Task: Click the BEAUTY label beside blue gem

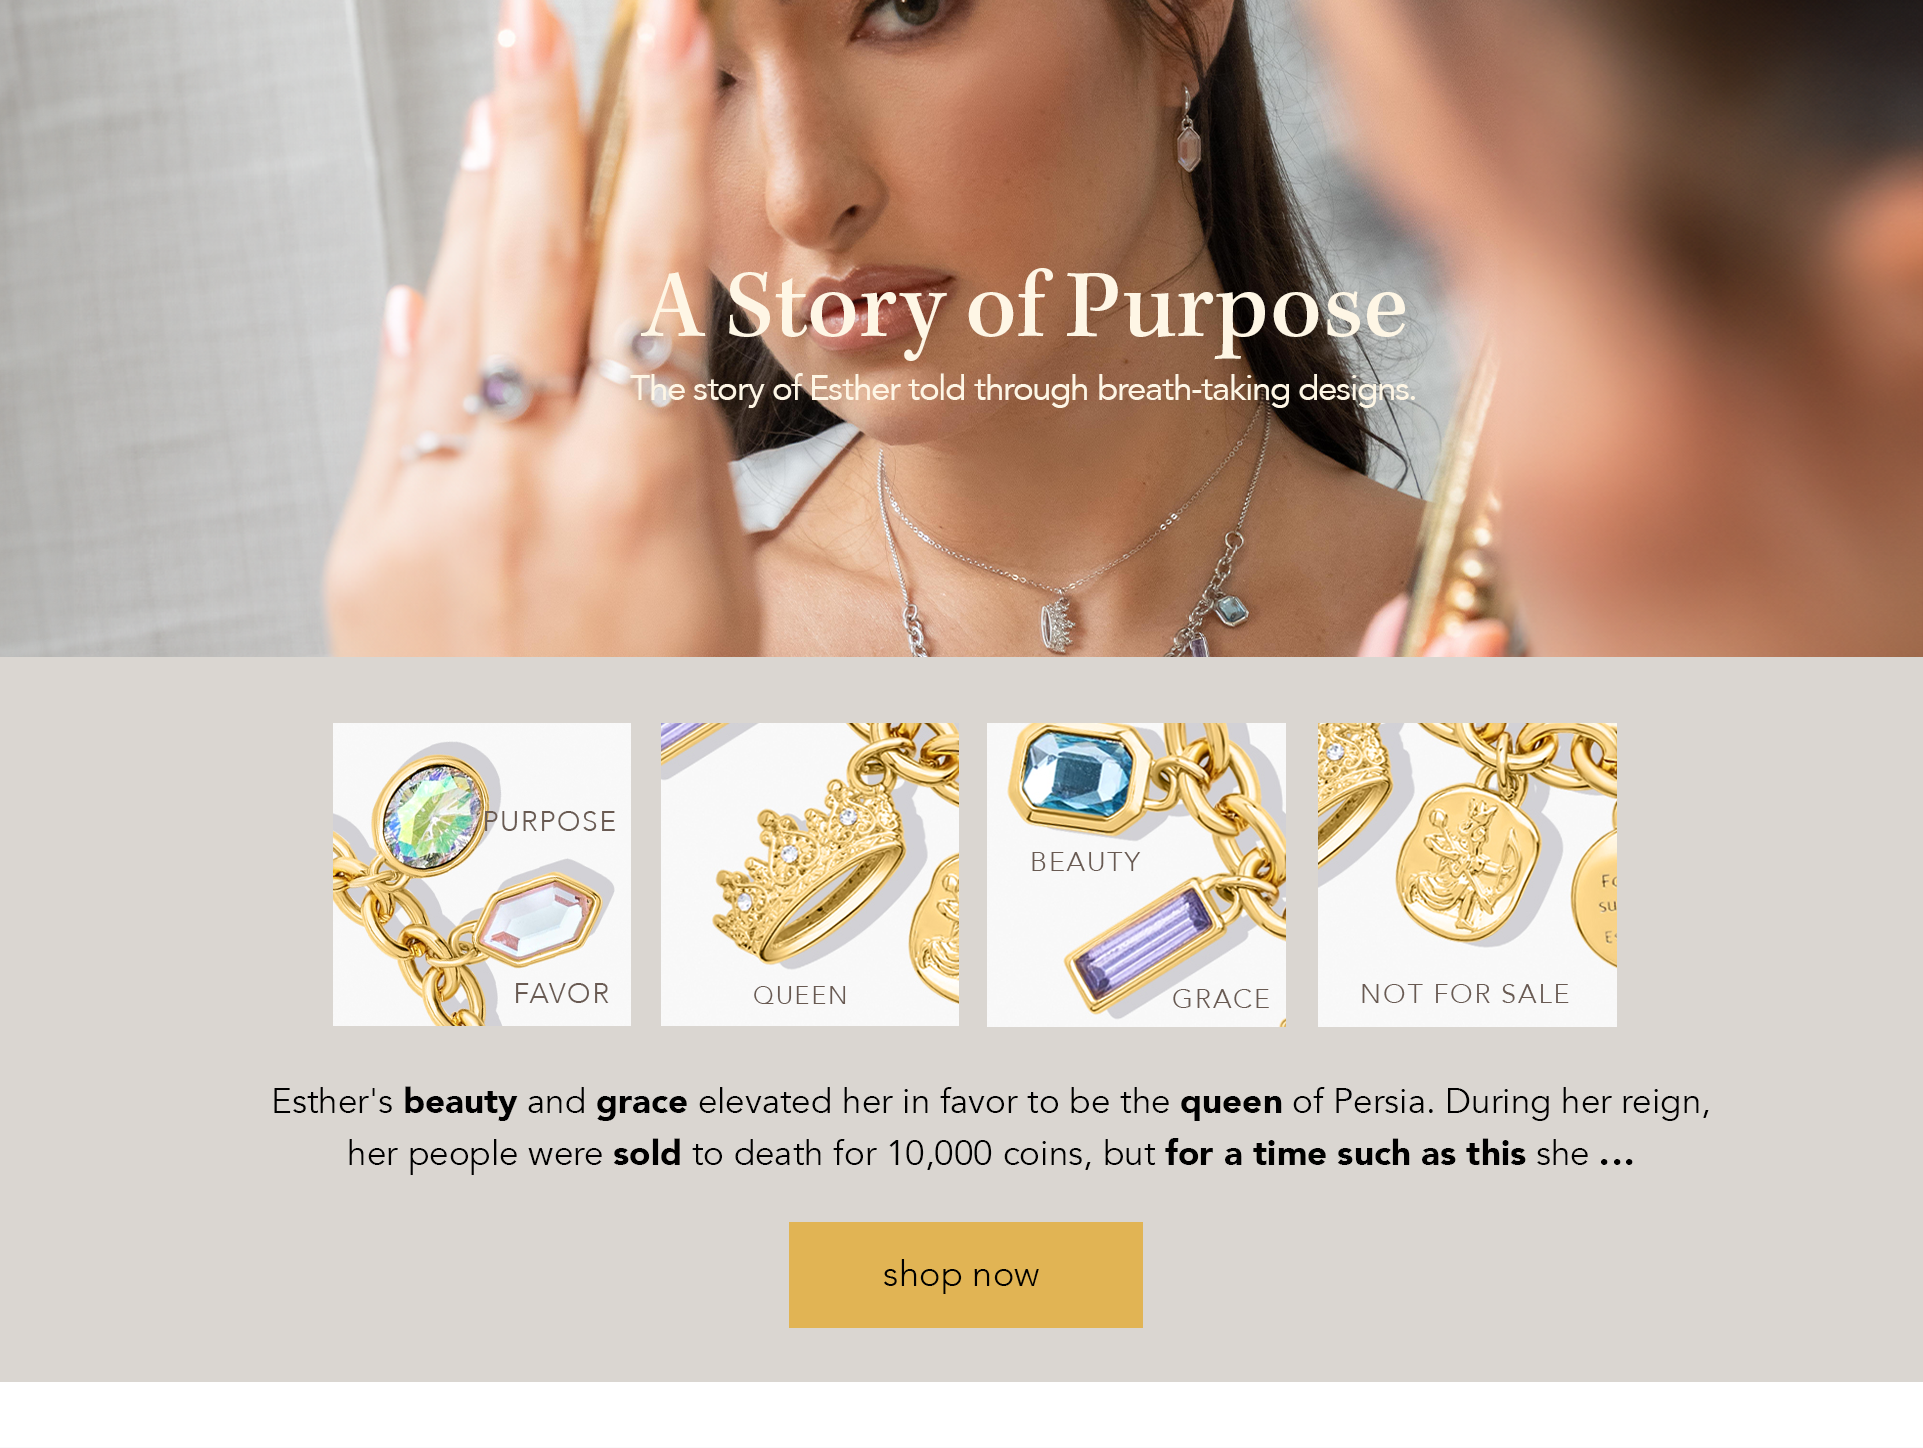Action: 1085,861
